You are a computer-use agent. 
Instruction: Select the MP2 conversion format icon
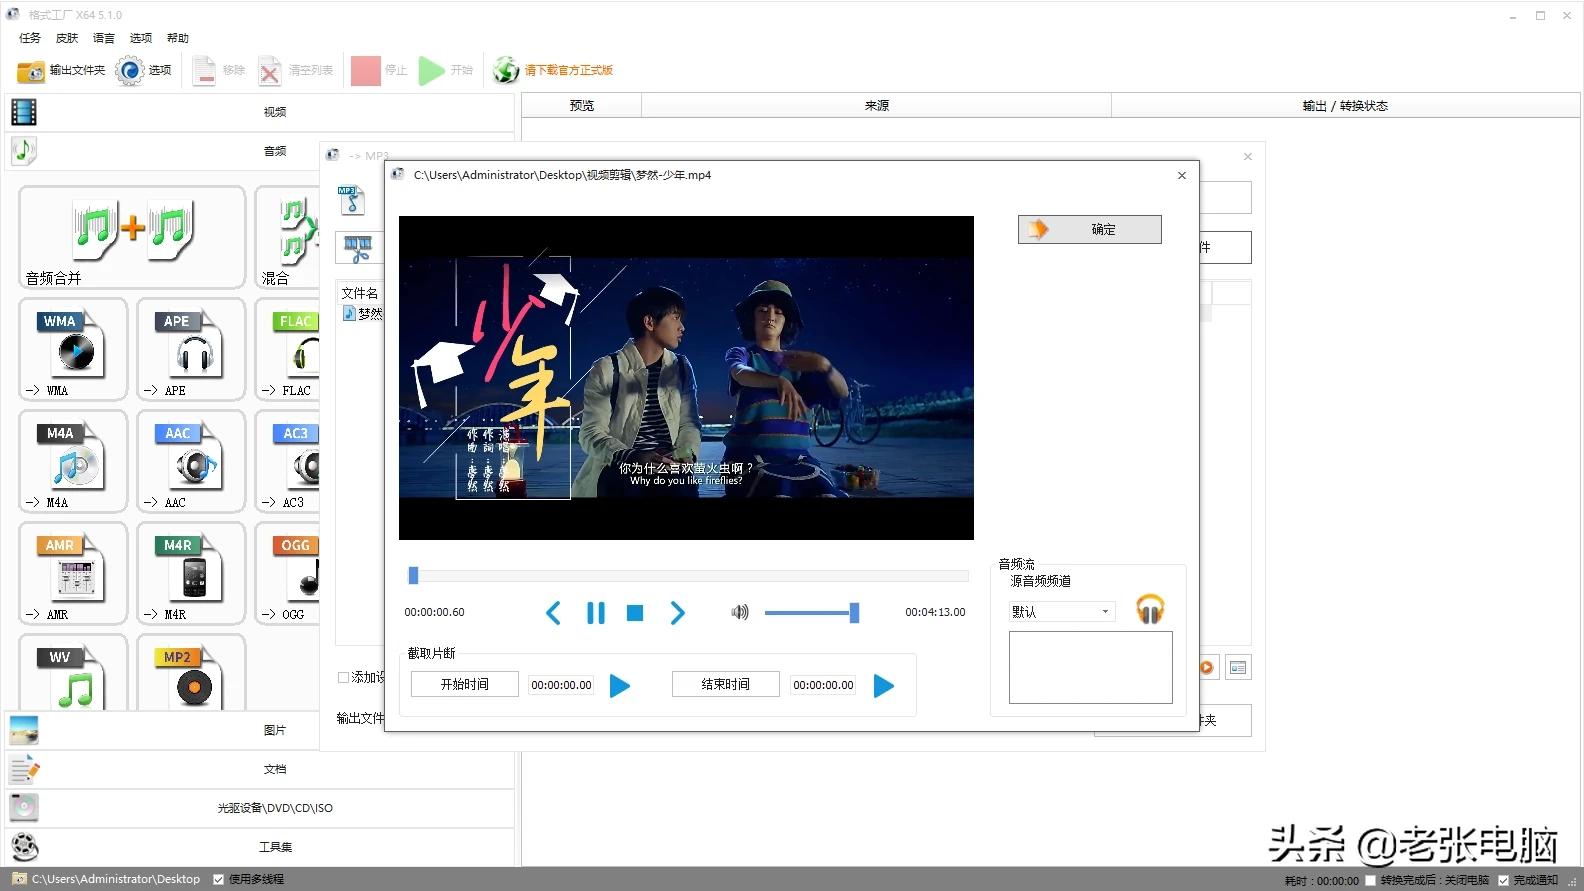pyautogui.click(x=191, y=672)
